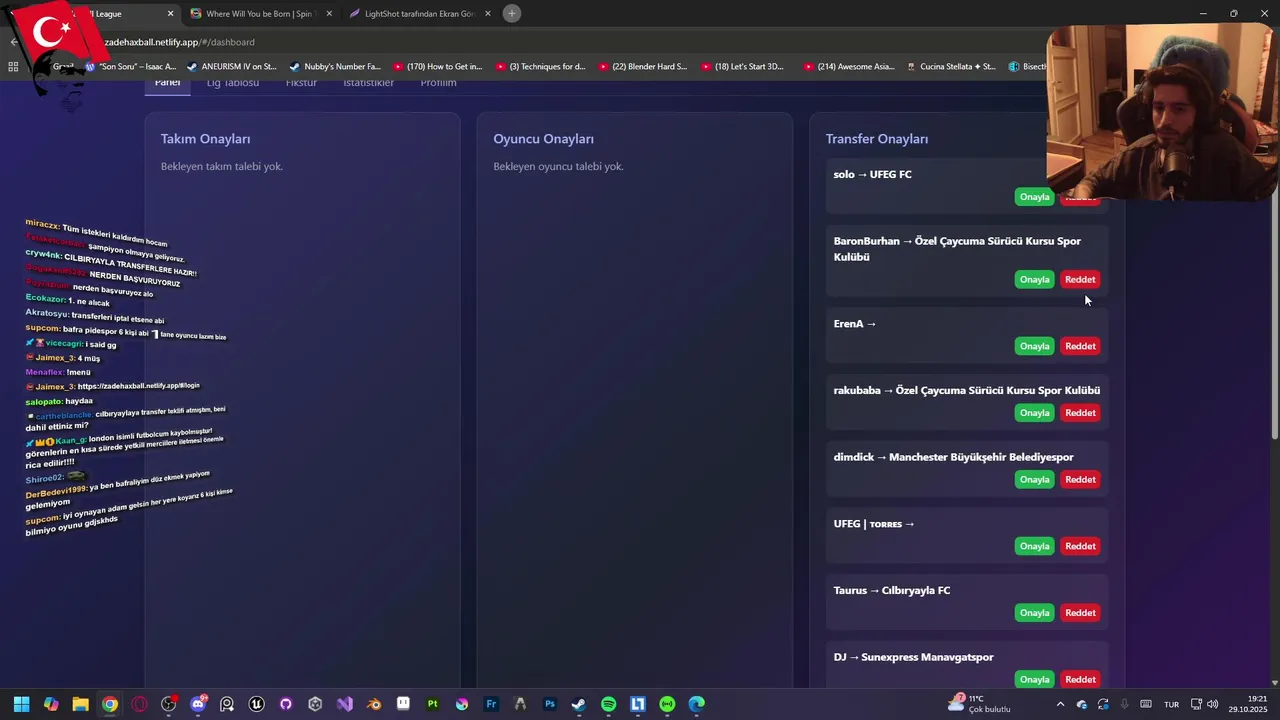
Task: Open volume control in system tray
Action: [1213, 704]
